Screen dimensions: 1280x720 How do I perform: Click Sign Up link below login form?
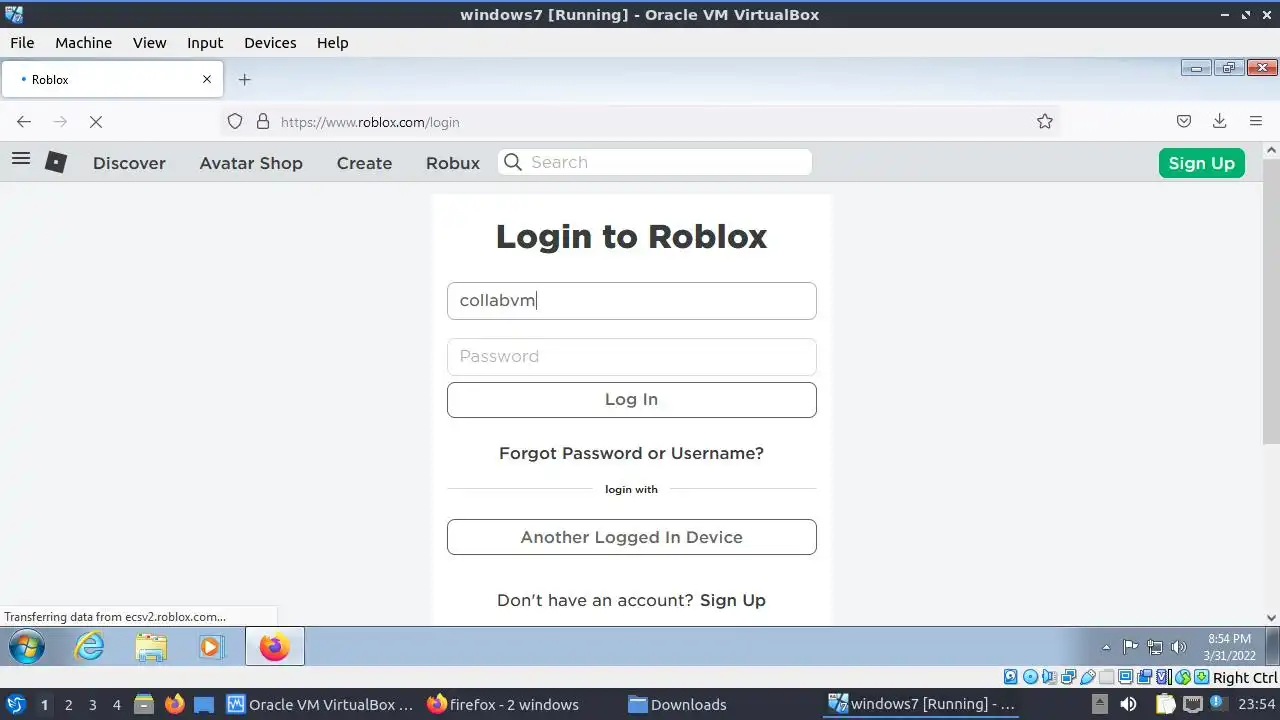733,600
